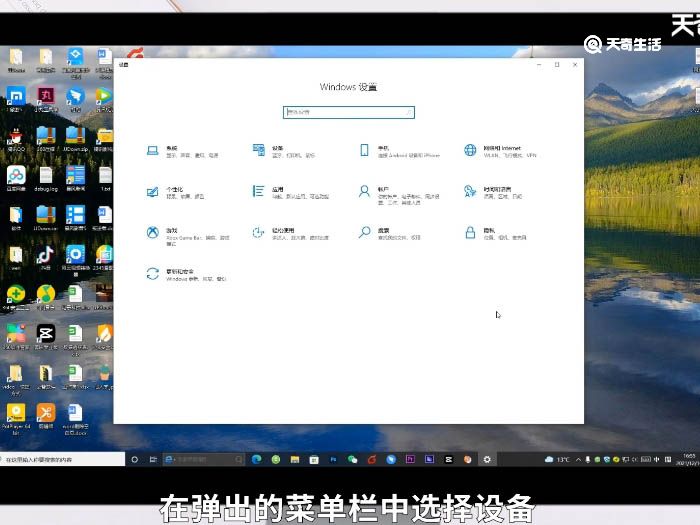Click the TikTok (抖音) desktop shortcut

point(45,258)
